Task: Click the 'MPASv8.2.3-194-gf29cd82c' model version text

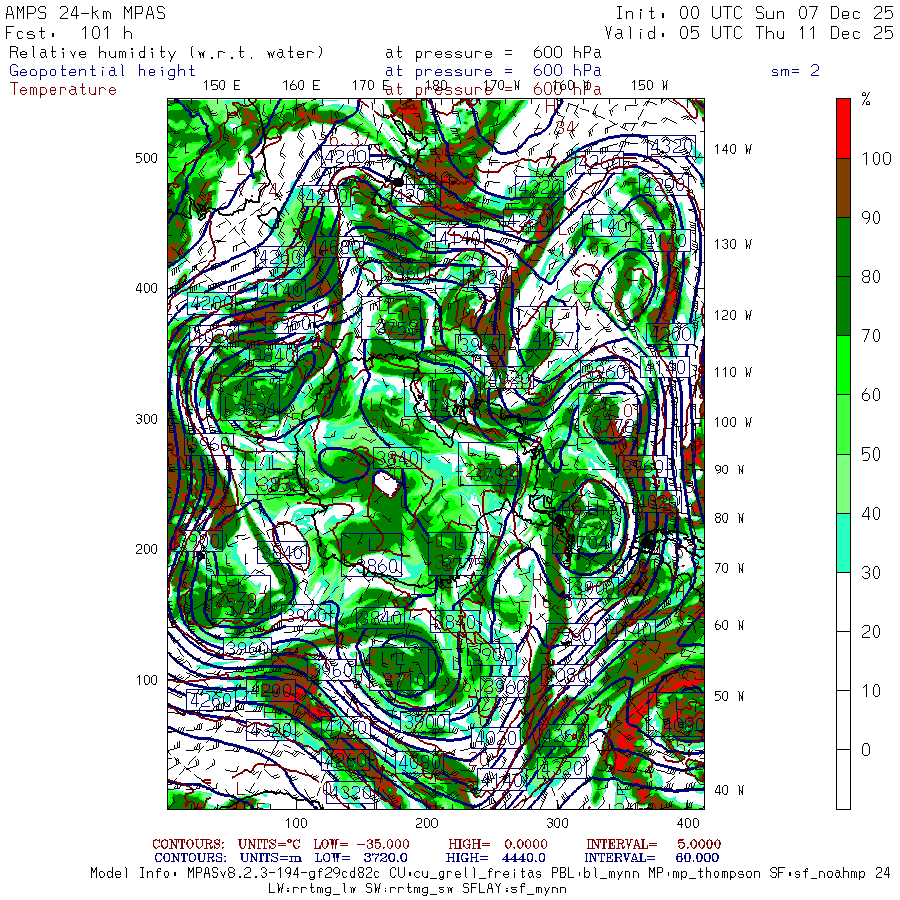Action: point(284,874)
